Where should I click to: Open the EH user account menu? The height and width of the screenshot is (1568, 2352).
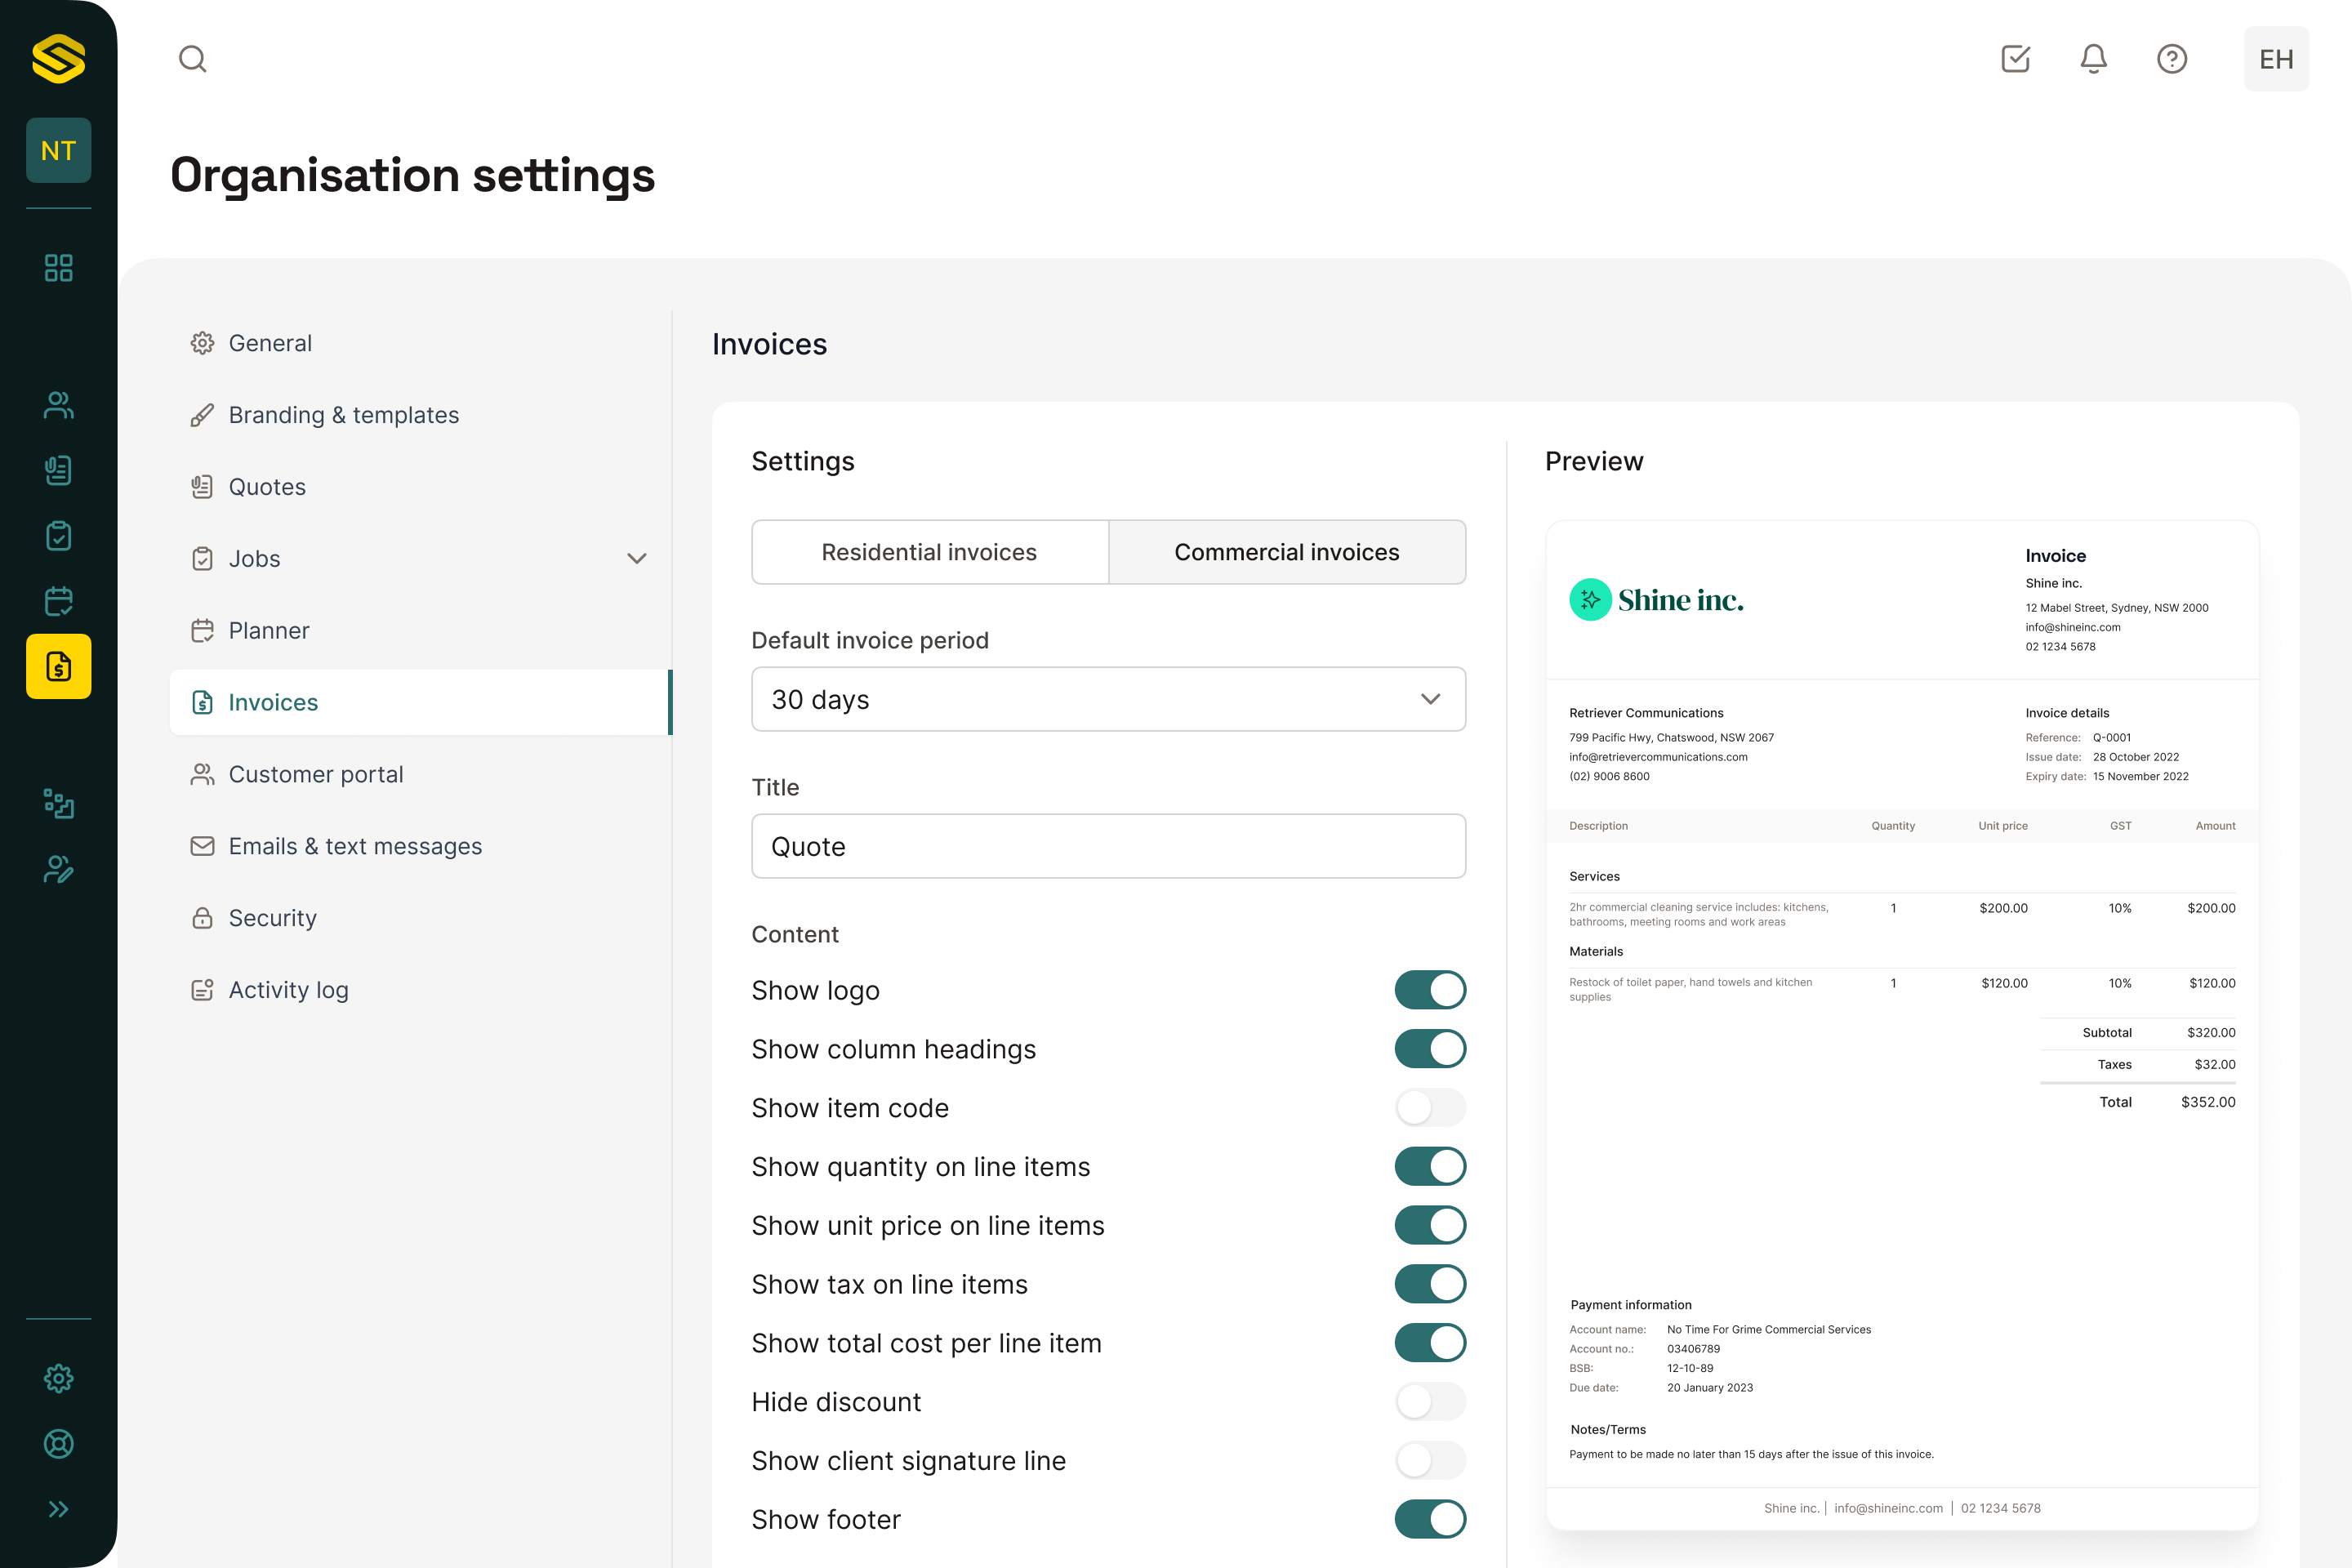pos(2275,59)
